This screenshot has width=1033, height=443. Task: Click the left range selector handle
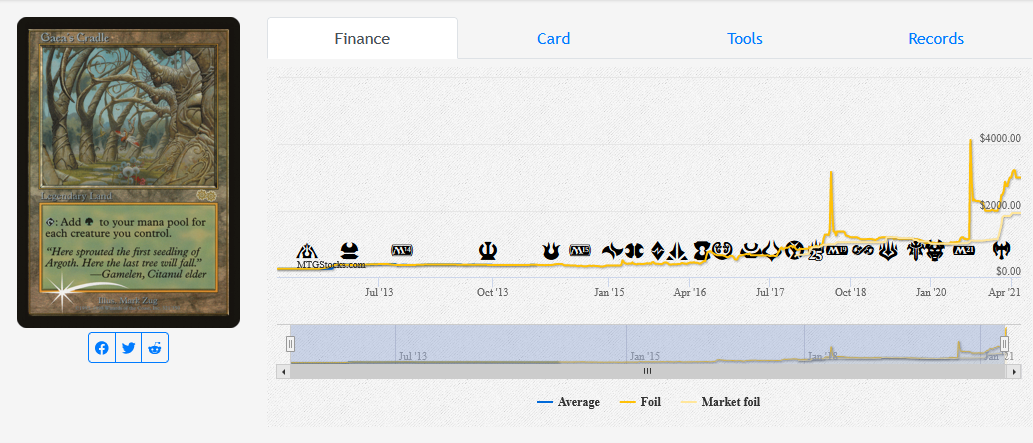[x=291, y=344]
